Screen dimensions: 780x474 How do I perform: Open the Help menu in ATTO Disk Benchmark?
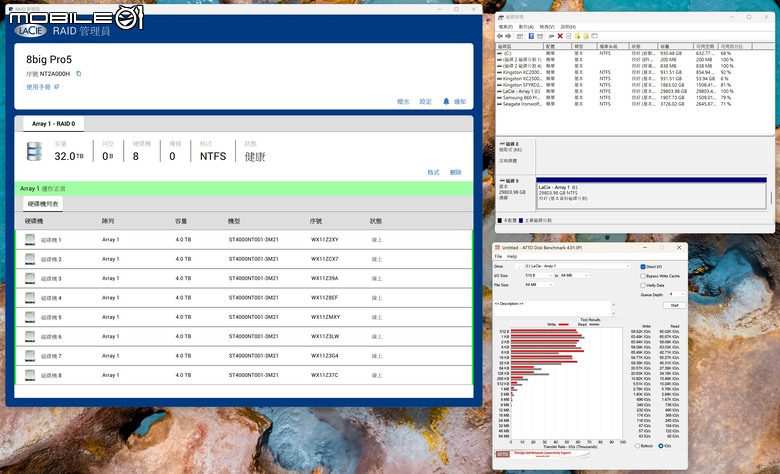pos(512,257)
